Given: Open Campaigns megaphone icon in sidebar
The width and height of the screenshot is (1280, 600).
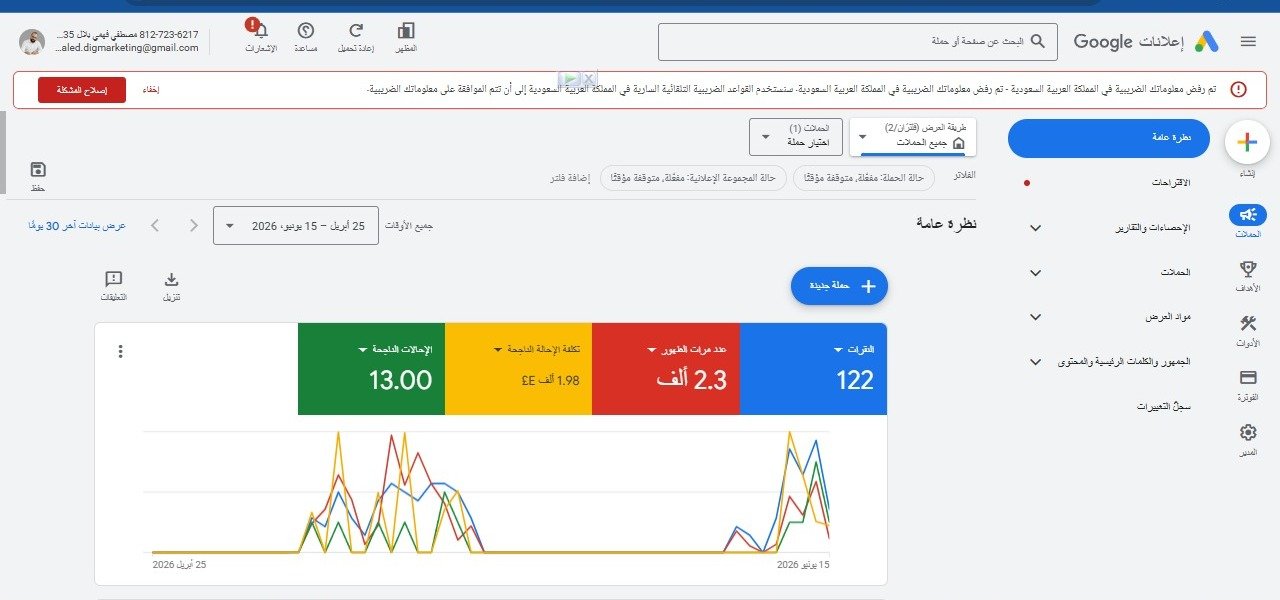Looking at the screenshot, I should point(1247,214).
